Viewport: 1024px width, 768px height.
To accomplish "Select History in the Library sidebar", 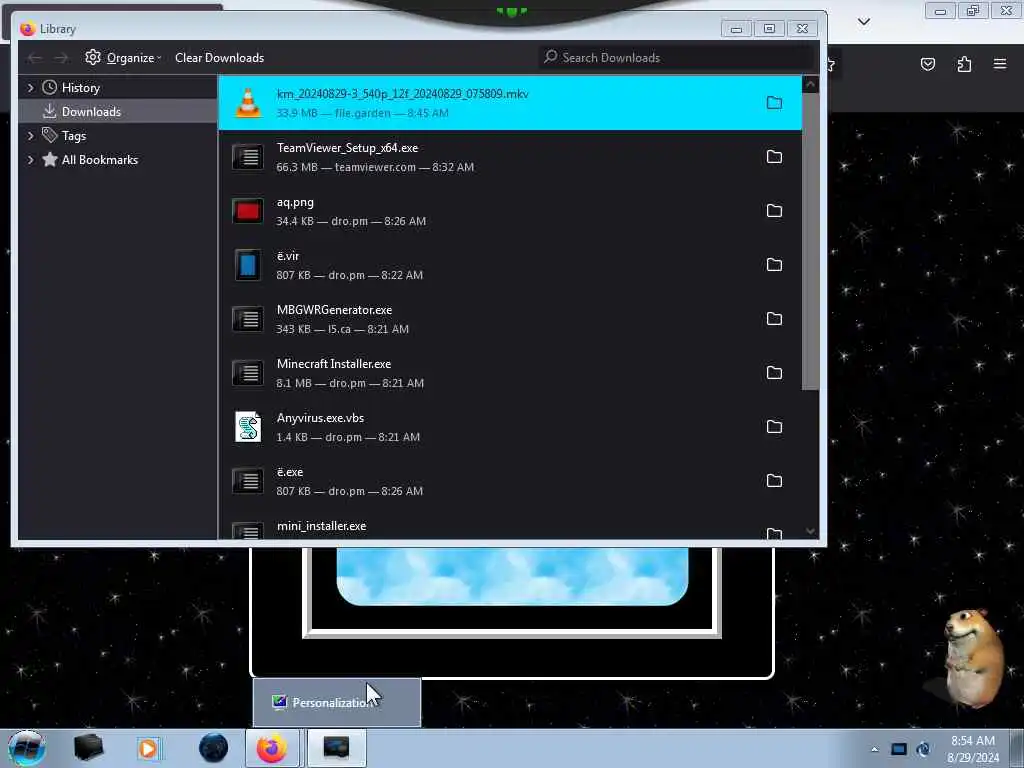I will 80,88.
